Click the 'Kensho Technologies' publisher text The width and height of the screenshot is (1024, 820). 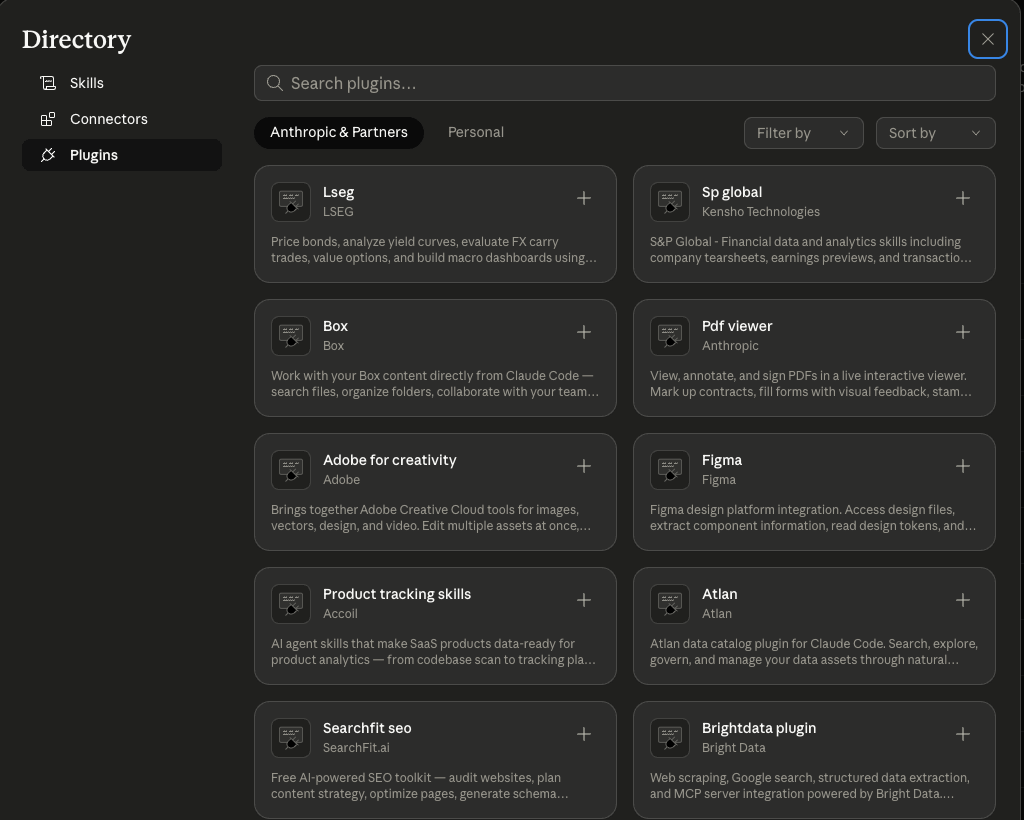760,212
